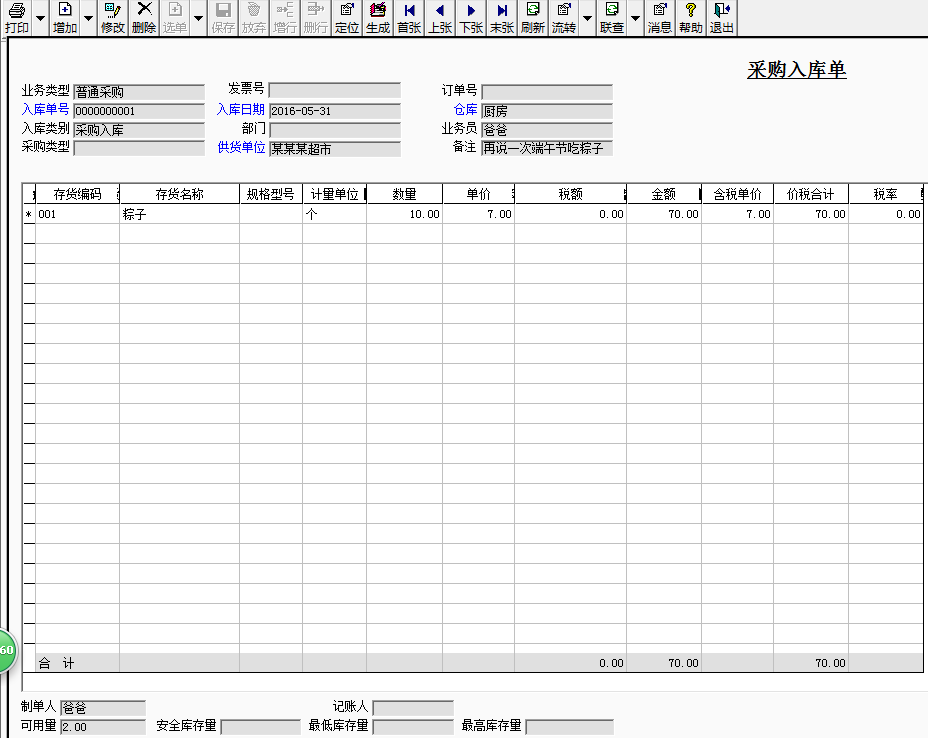Screen dimensions: 928x738
Task: Go to previous record with 上张
Action: [440, 18]
